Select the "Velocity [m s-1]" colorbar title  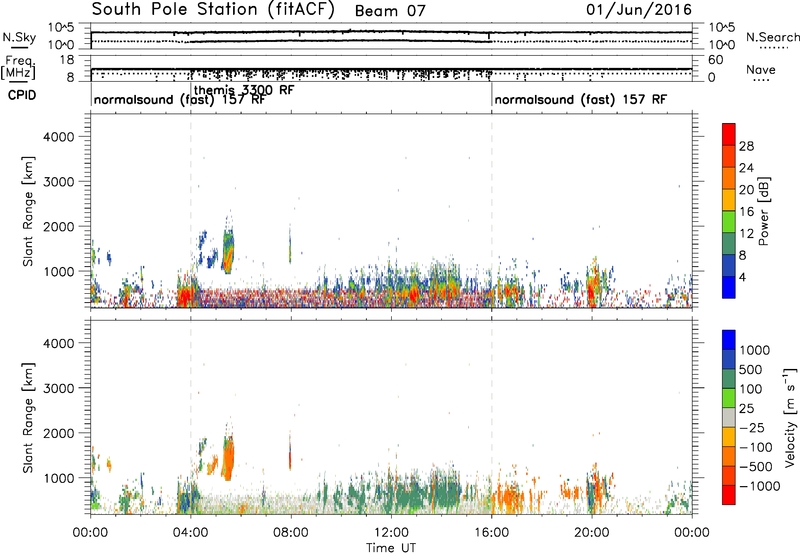point(790,417)
